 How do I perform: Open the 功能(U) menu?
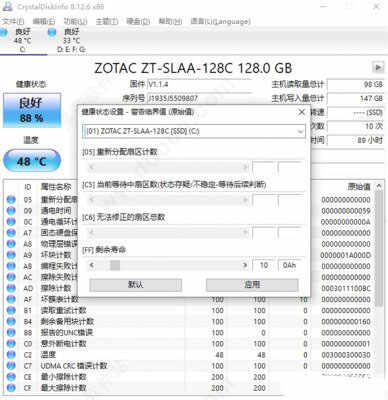click(75, 21)
